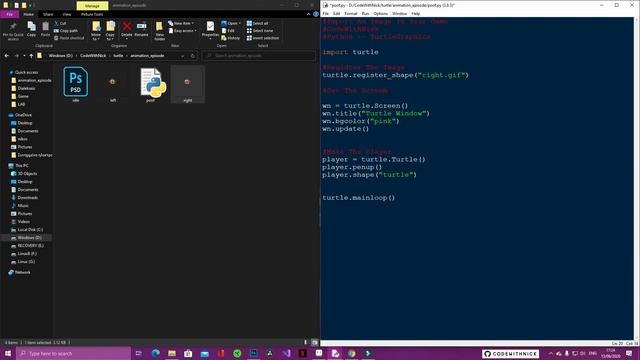Open the Copy to dropdown

click(x=110, y=31)
